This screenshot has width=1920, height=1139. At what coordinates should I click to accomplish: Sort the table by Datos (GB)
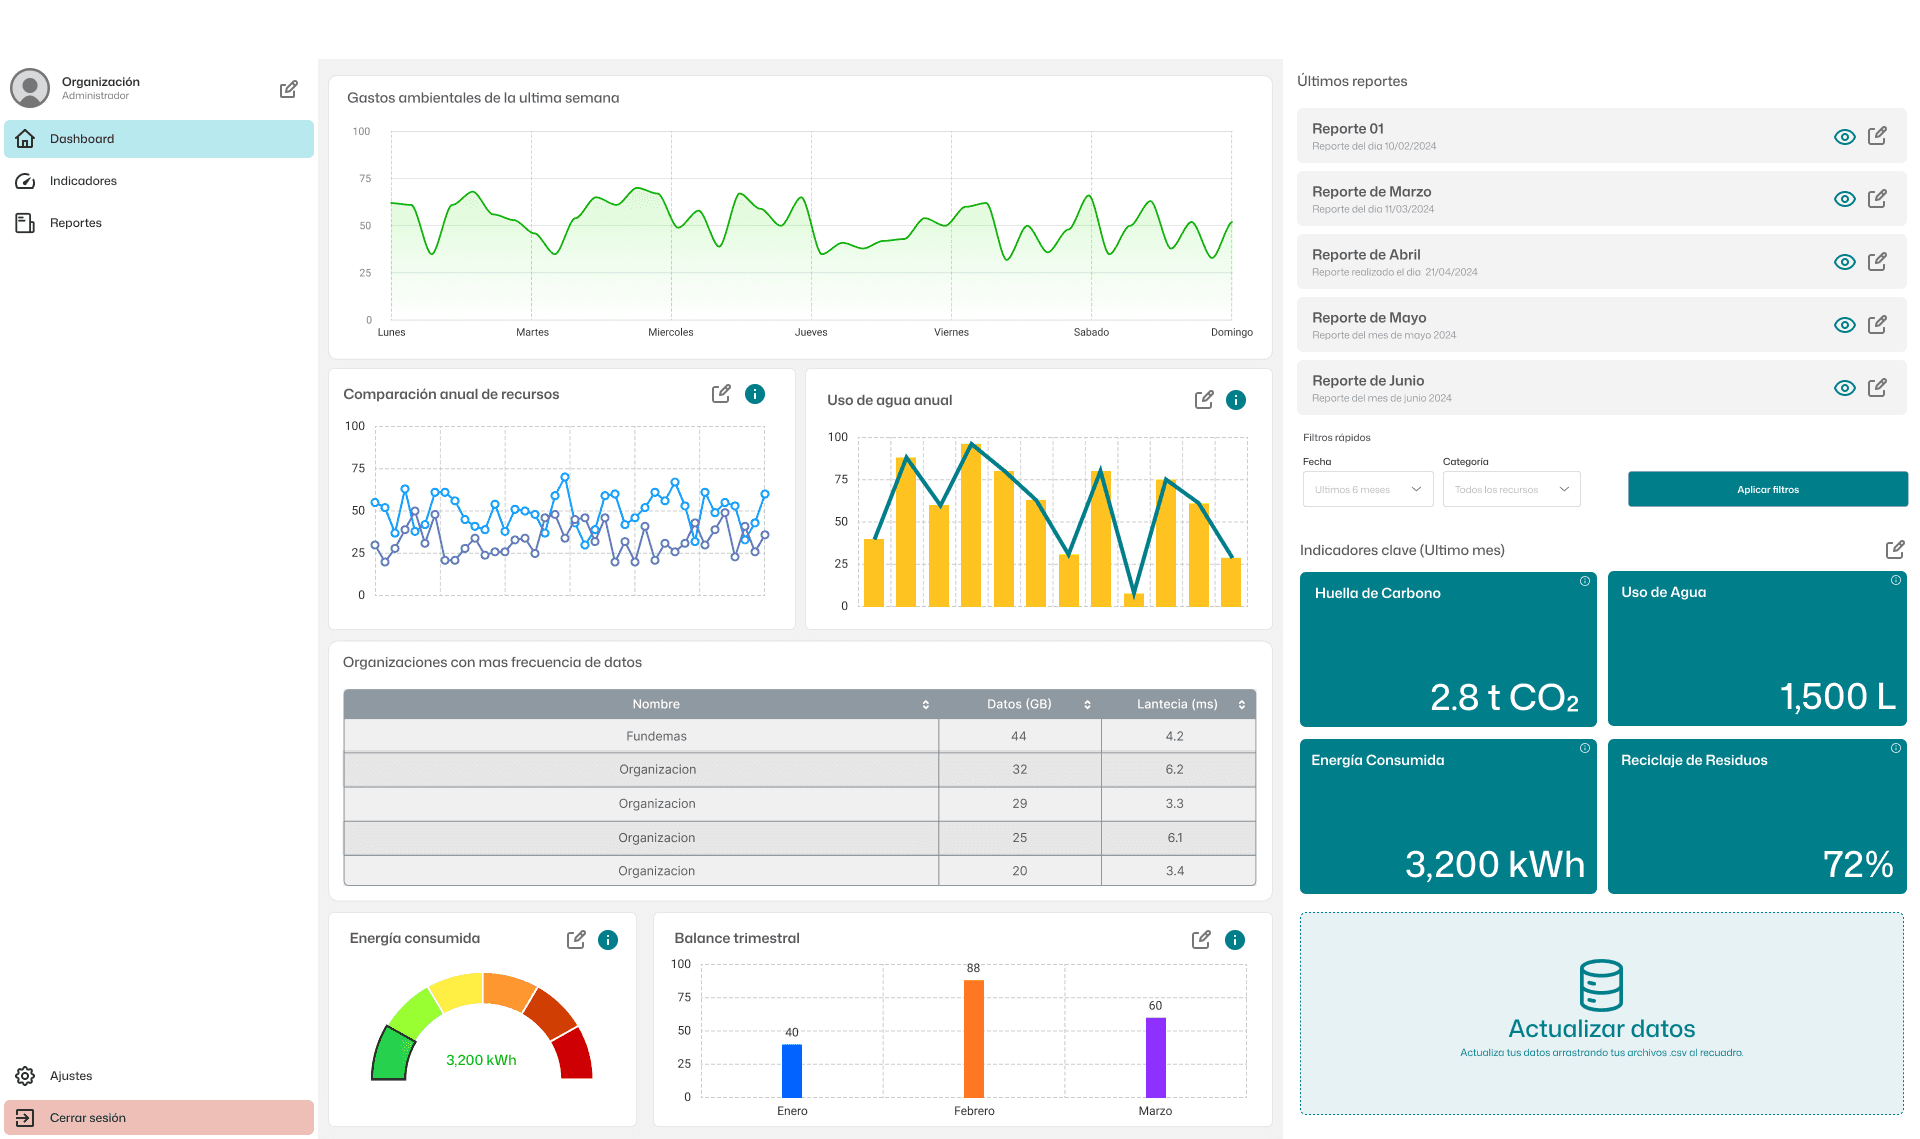(x=1087, y=704)
